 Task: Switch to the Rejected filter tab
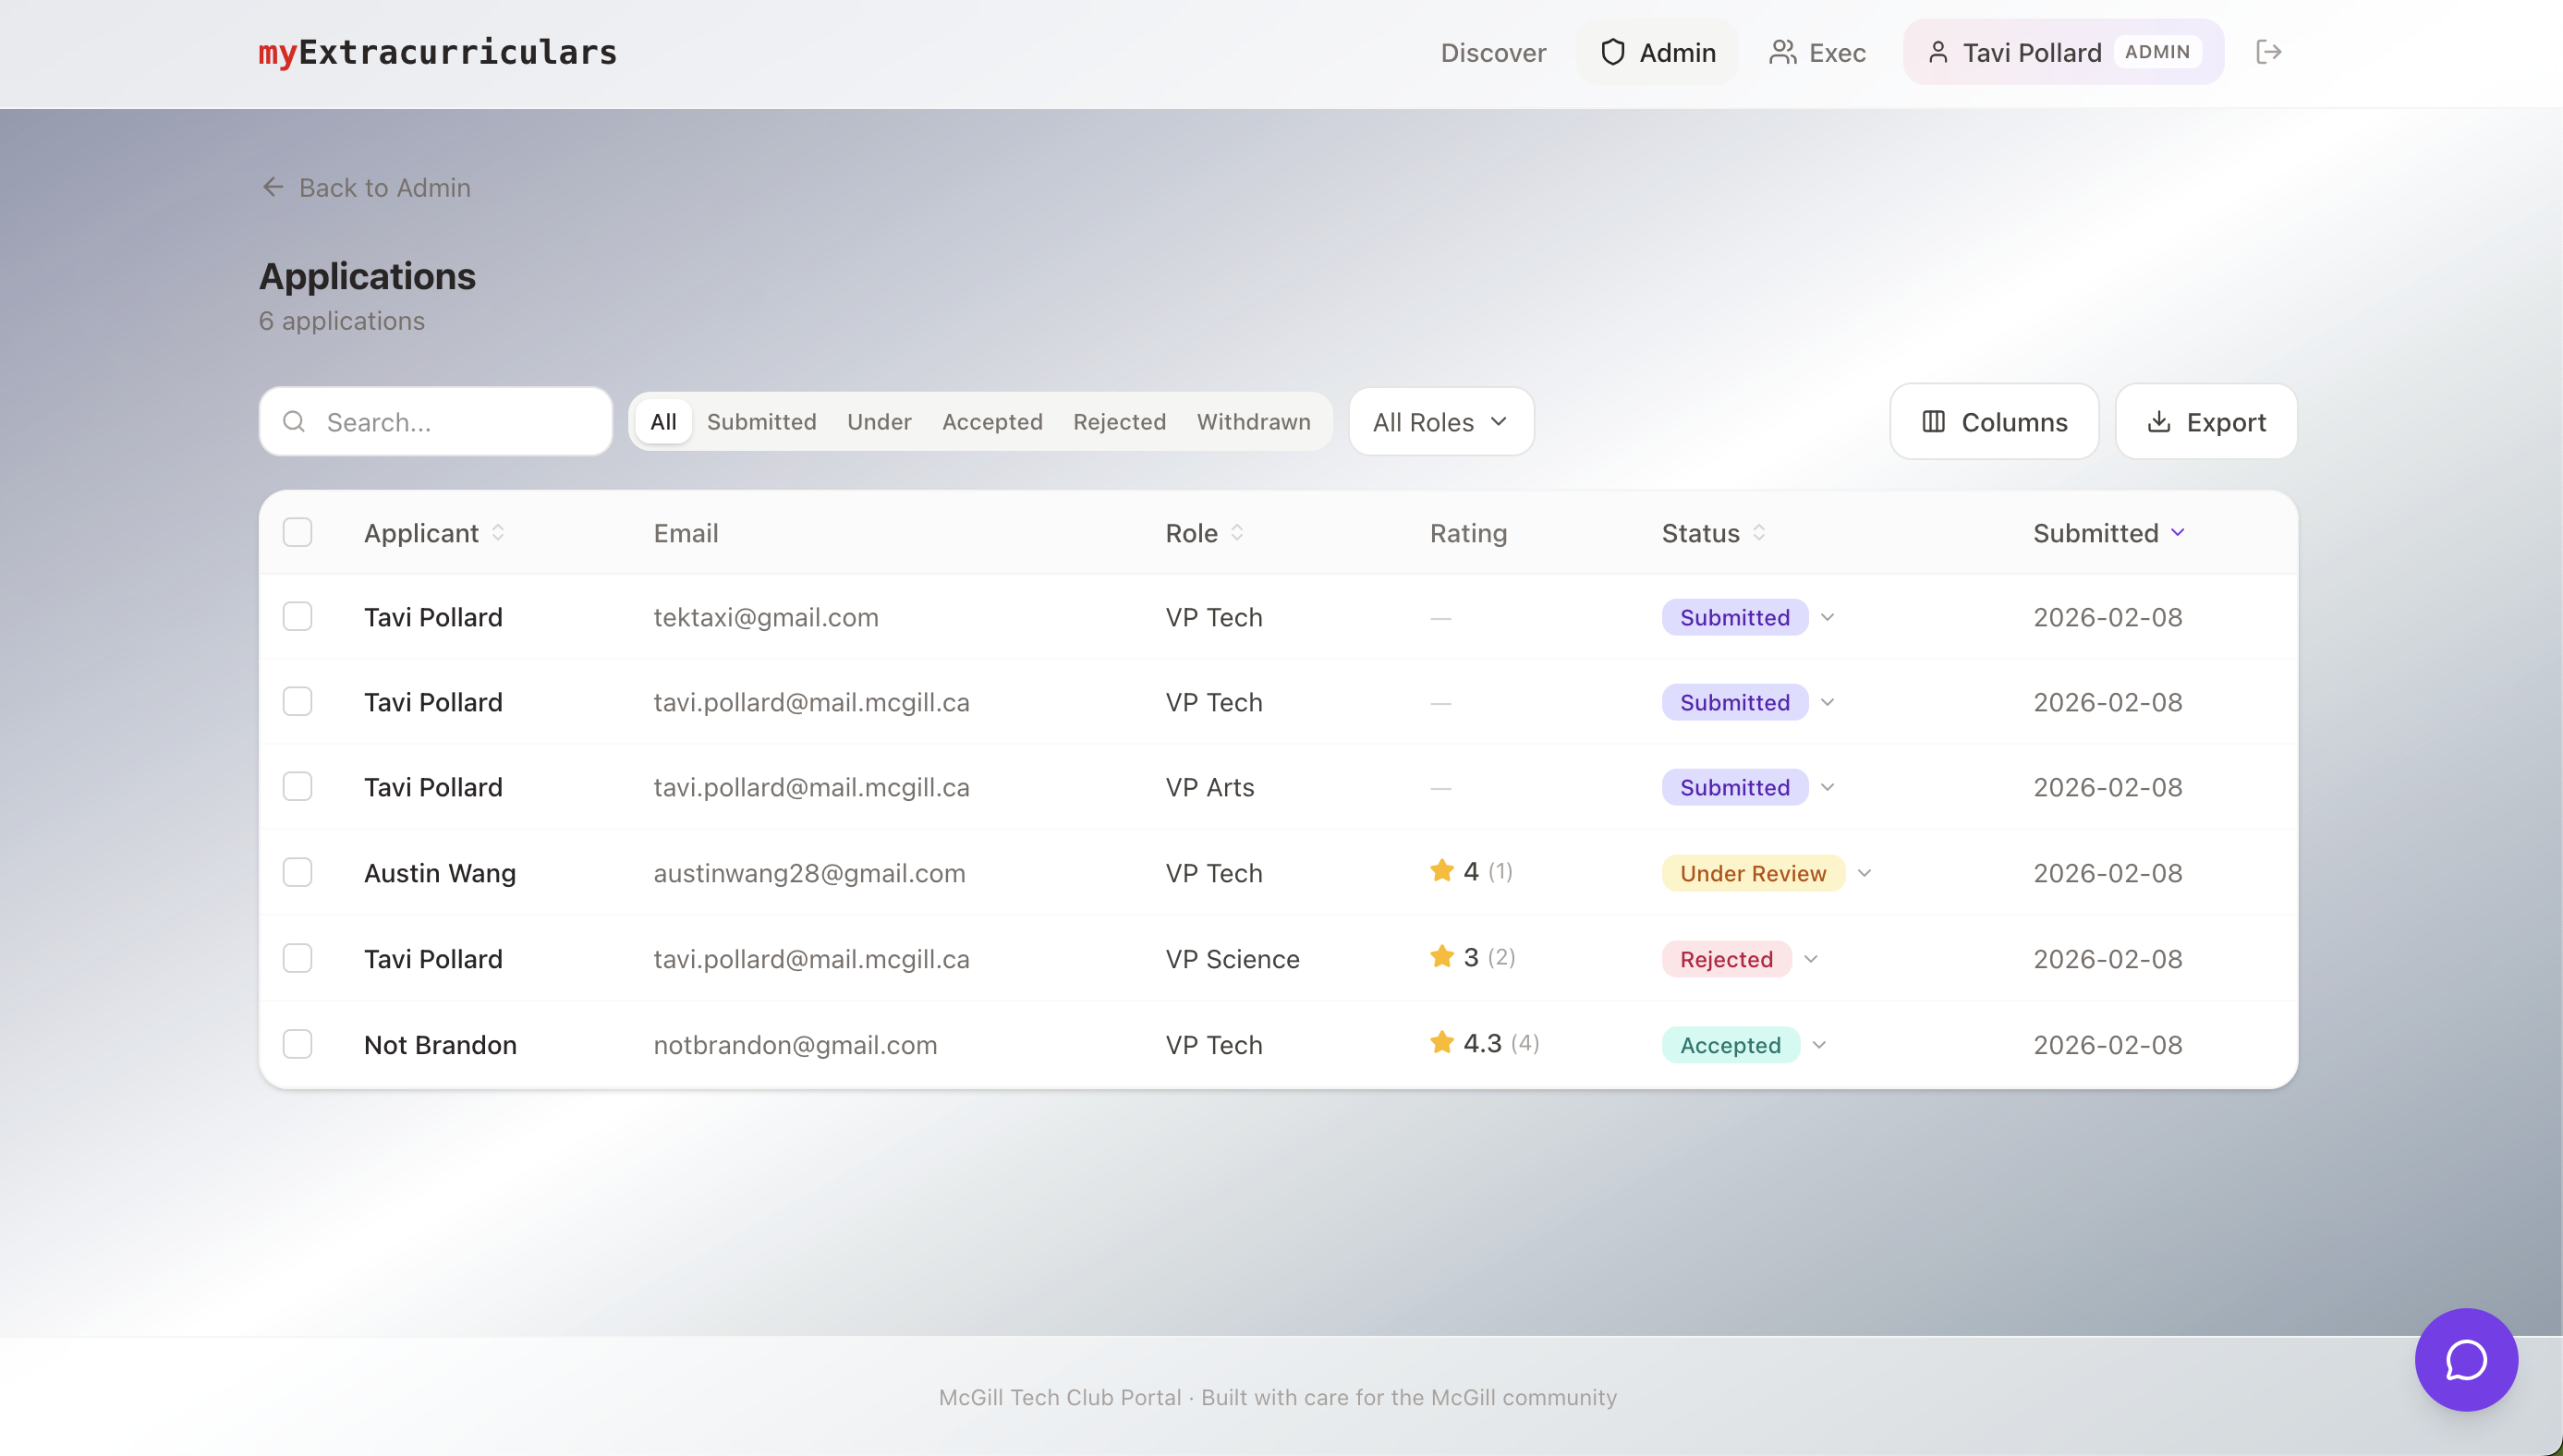click(1119, 422)
